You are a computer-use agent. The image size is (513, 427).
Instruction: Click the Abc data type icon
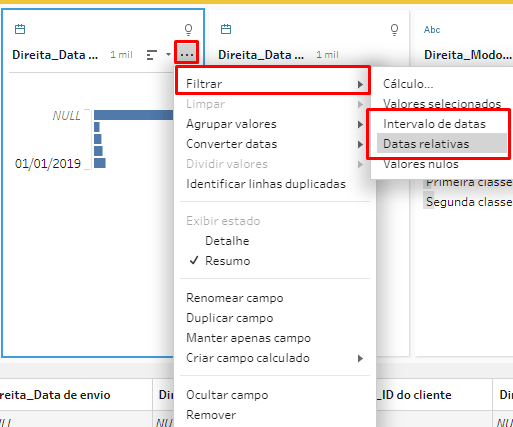pos(432,30)
